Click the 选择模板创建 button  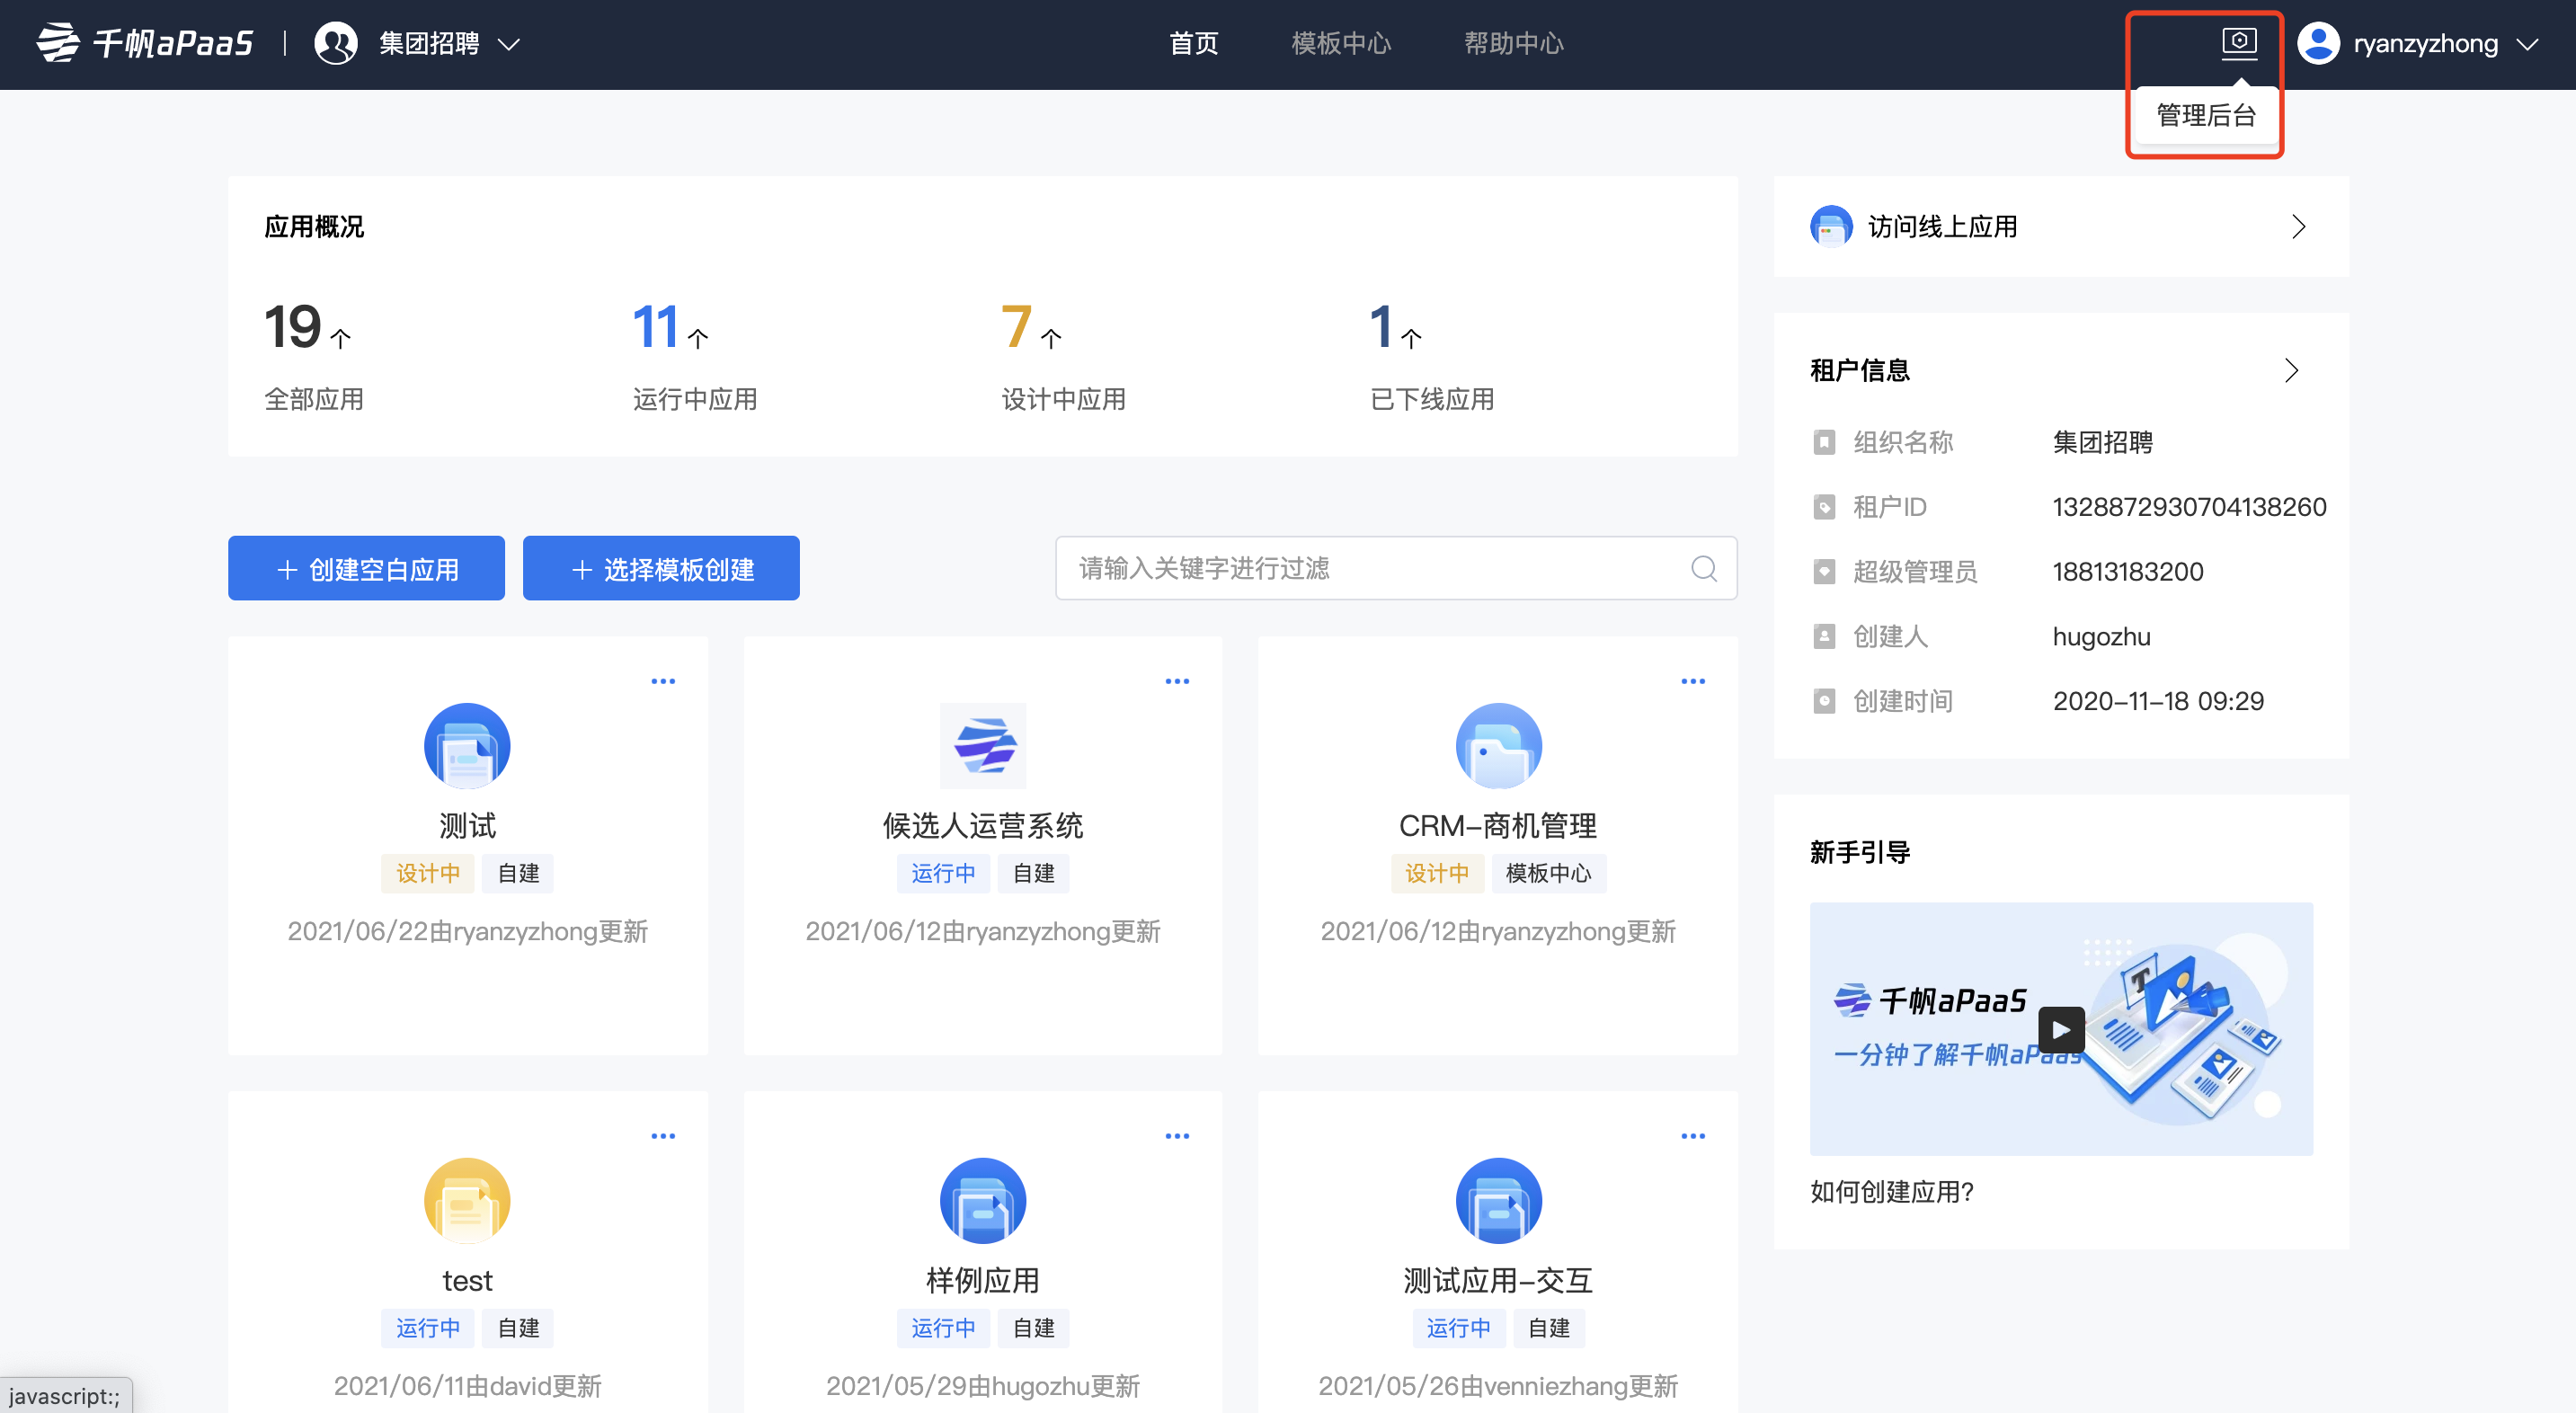661,569
